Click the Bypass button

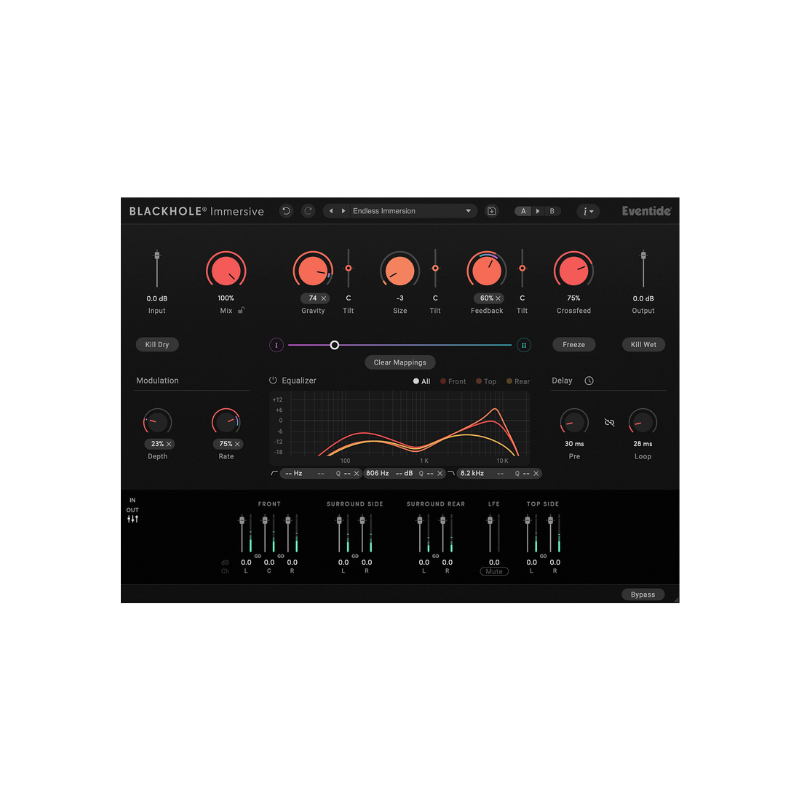642,593
